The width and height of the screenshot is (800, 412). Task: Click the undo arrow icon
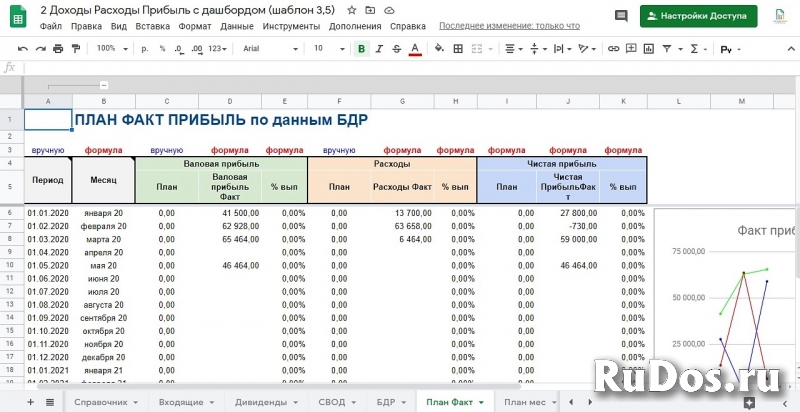coord(22,48)
